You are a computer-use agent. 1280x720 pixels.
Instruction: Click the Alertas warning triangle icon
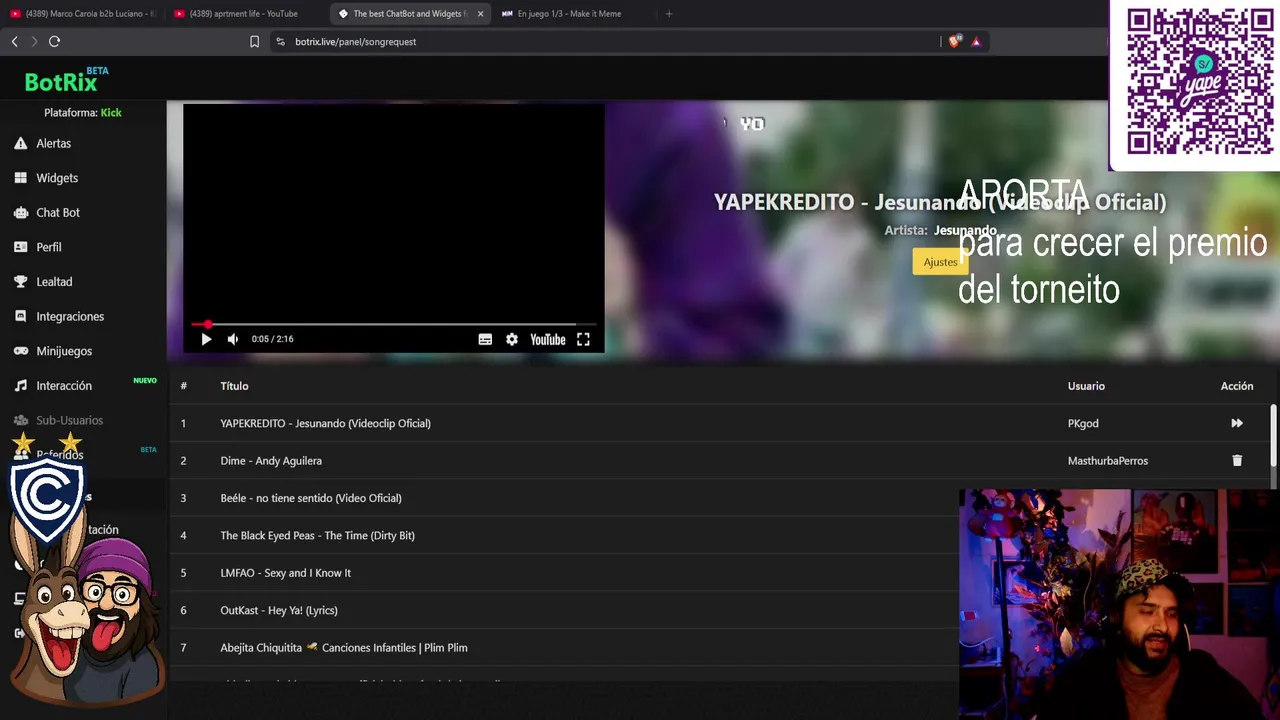20,143
